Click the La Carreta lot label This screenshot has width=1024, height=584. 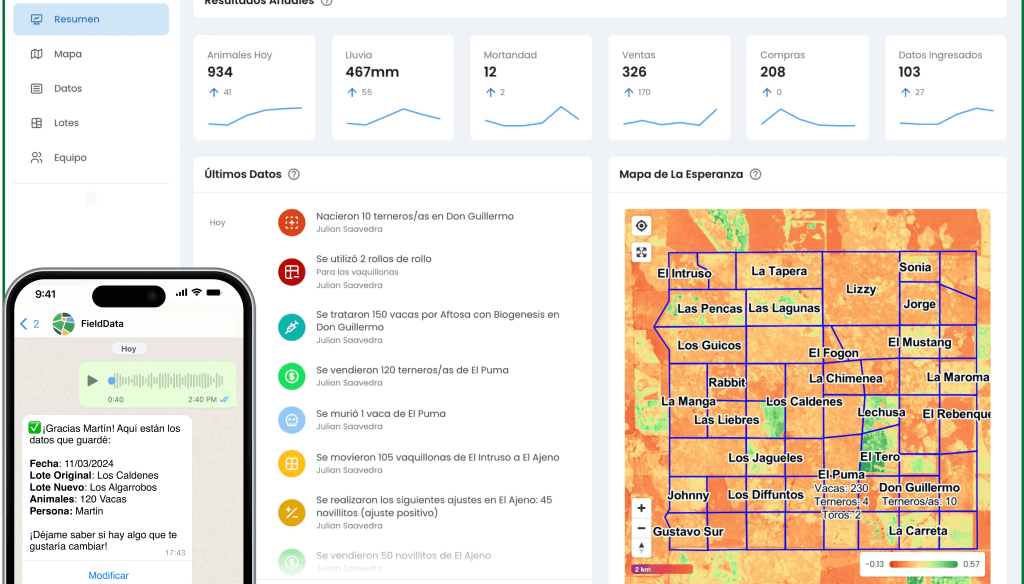pos(918,531)
